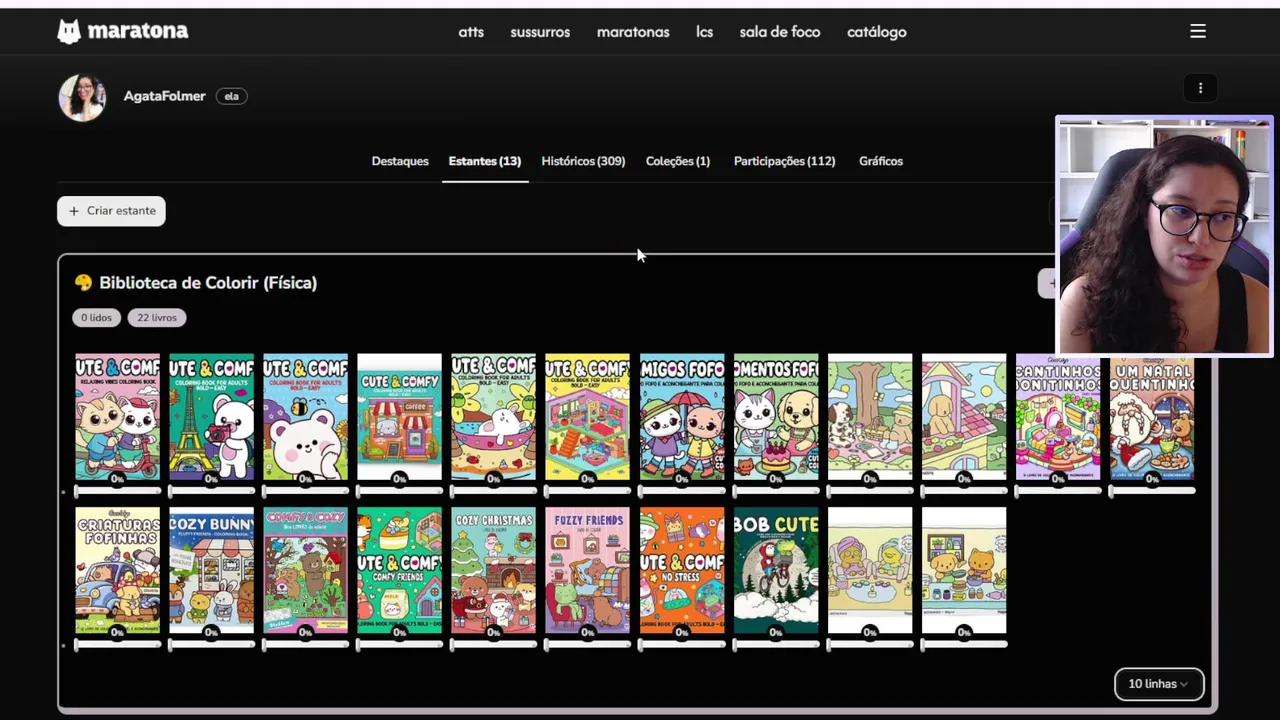
Task: Click the AgataFolmer username
Action: tap(164, 96)
